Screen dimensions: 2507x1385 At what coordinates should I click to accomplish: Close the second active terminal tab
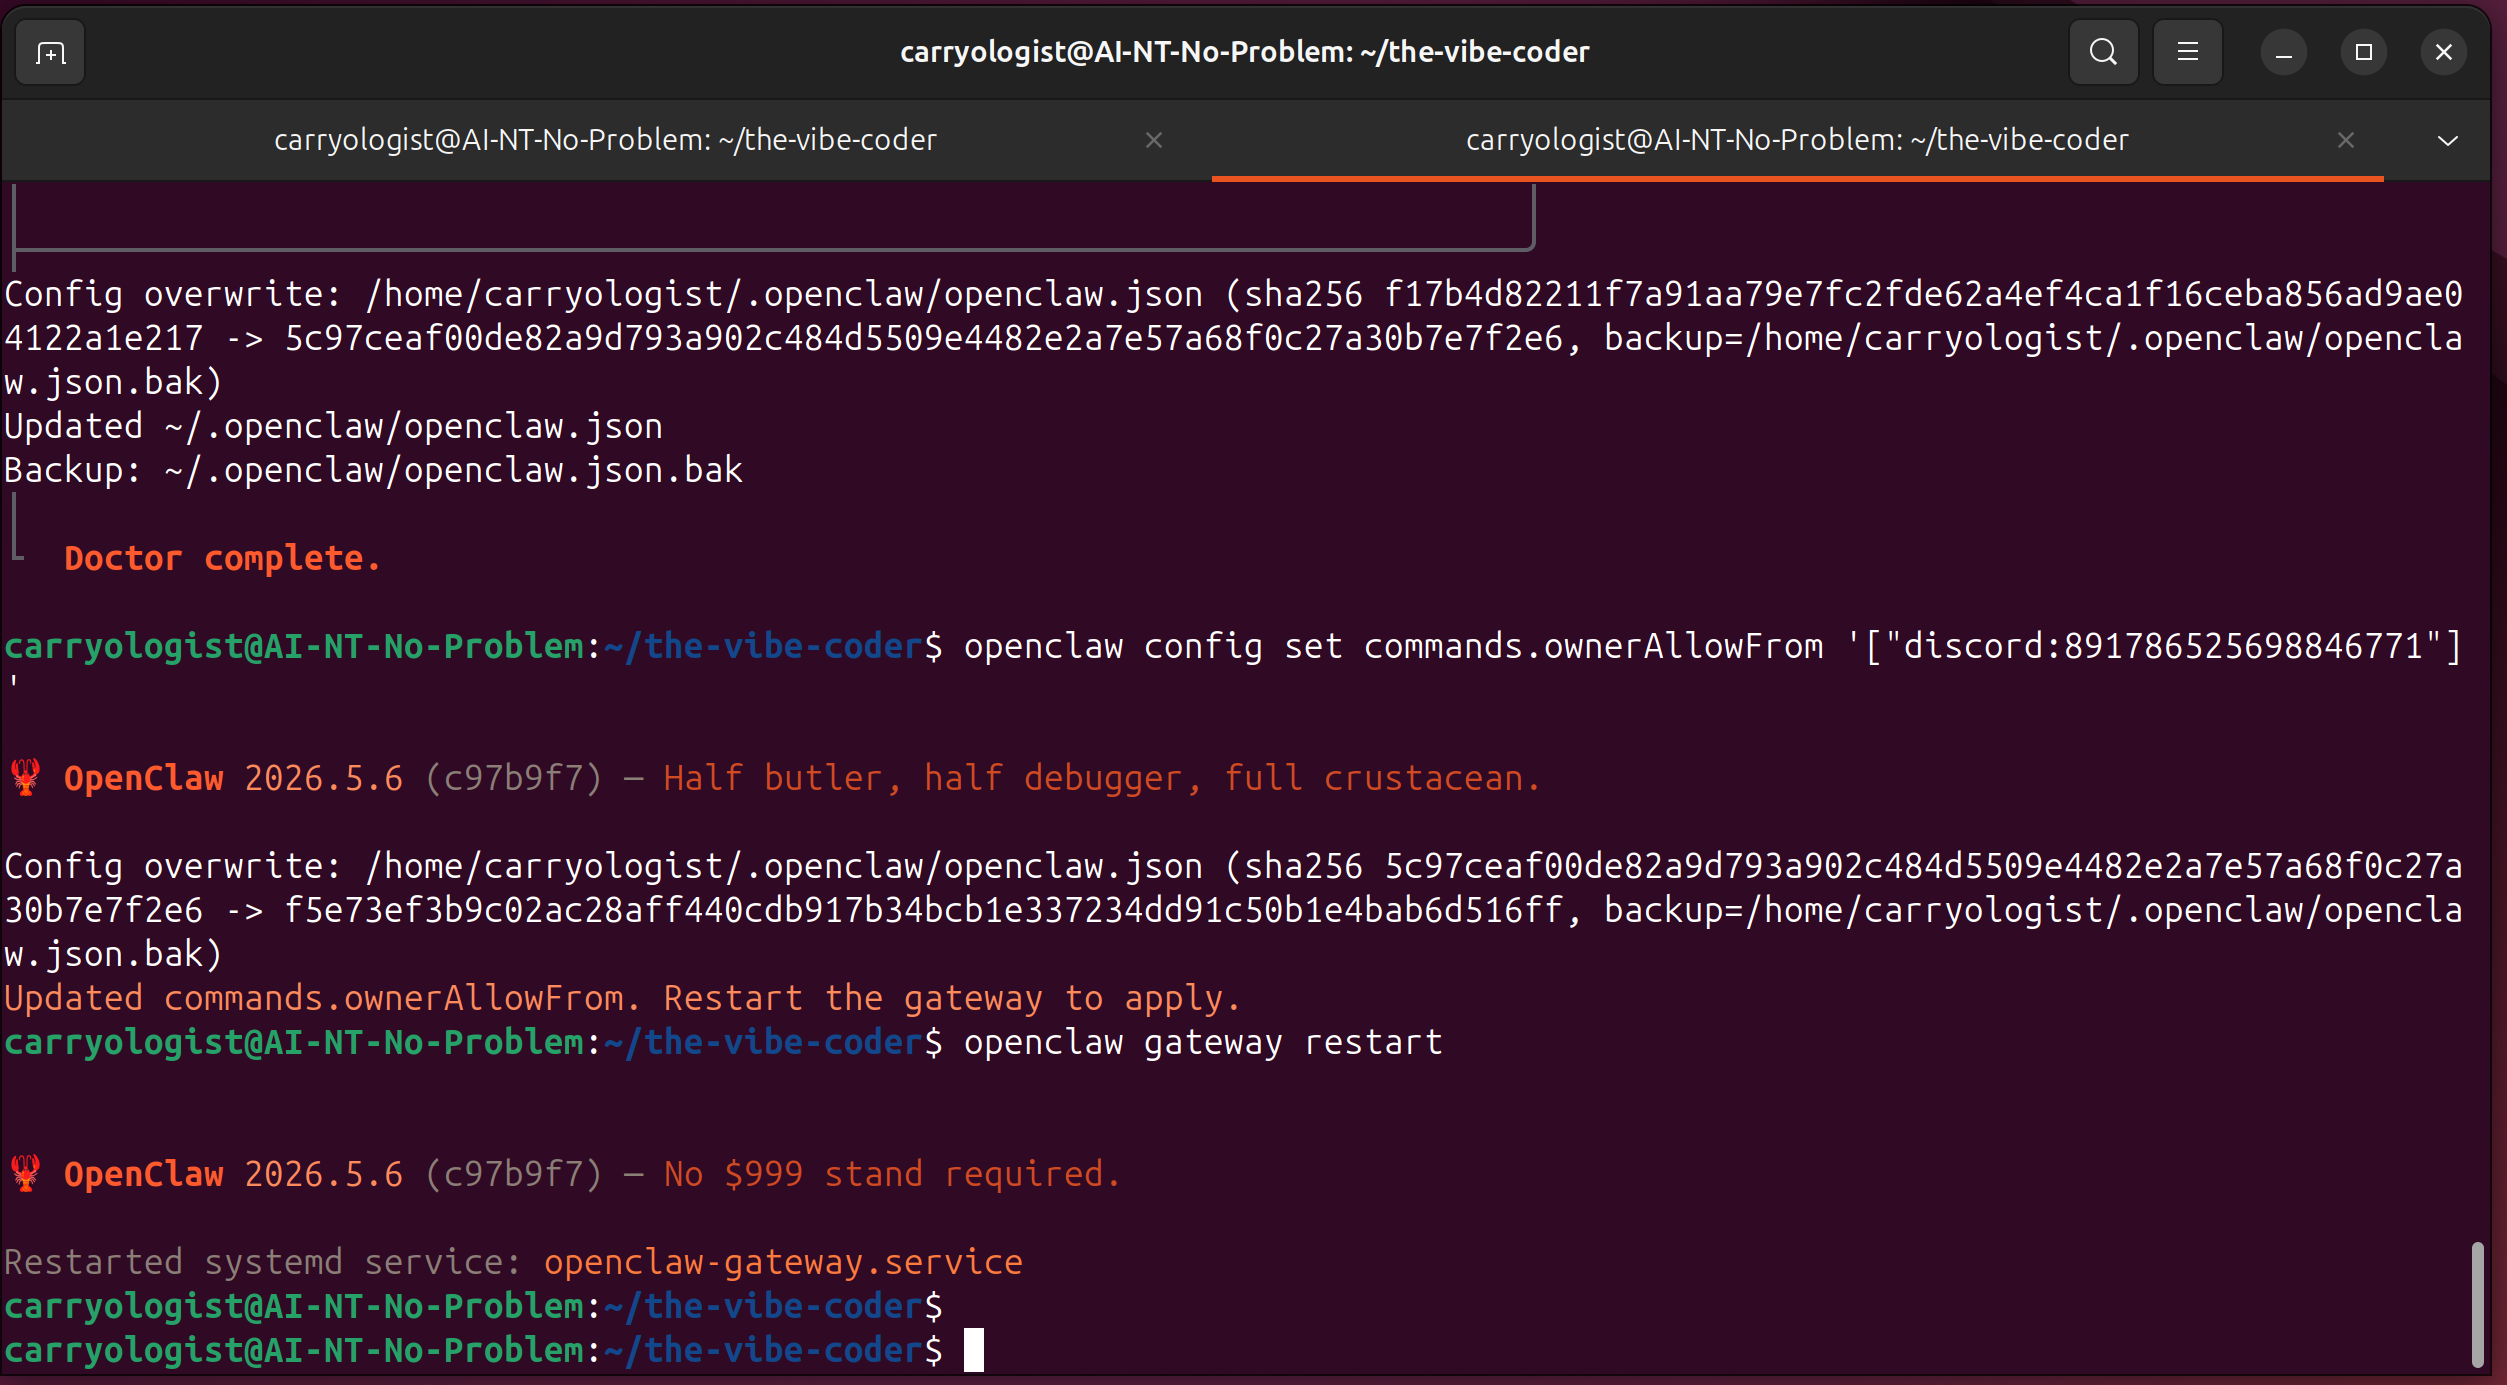tap(2345, 140)
